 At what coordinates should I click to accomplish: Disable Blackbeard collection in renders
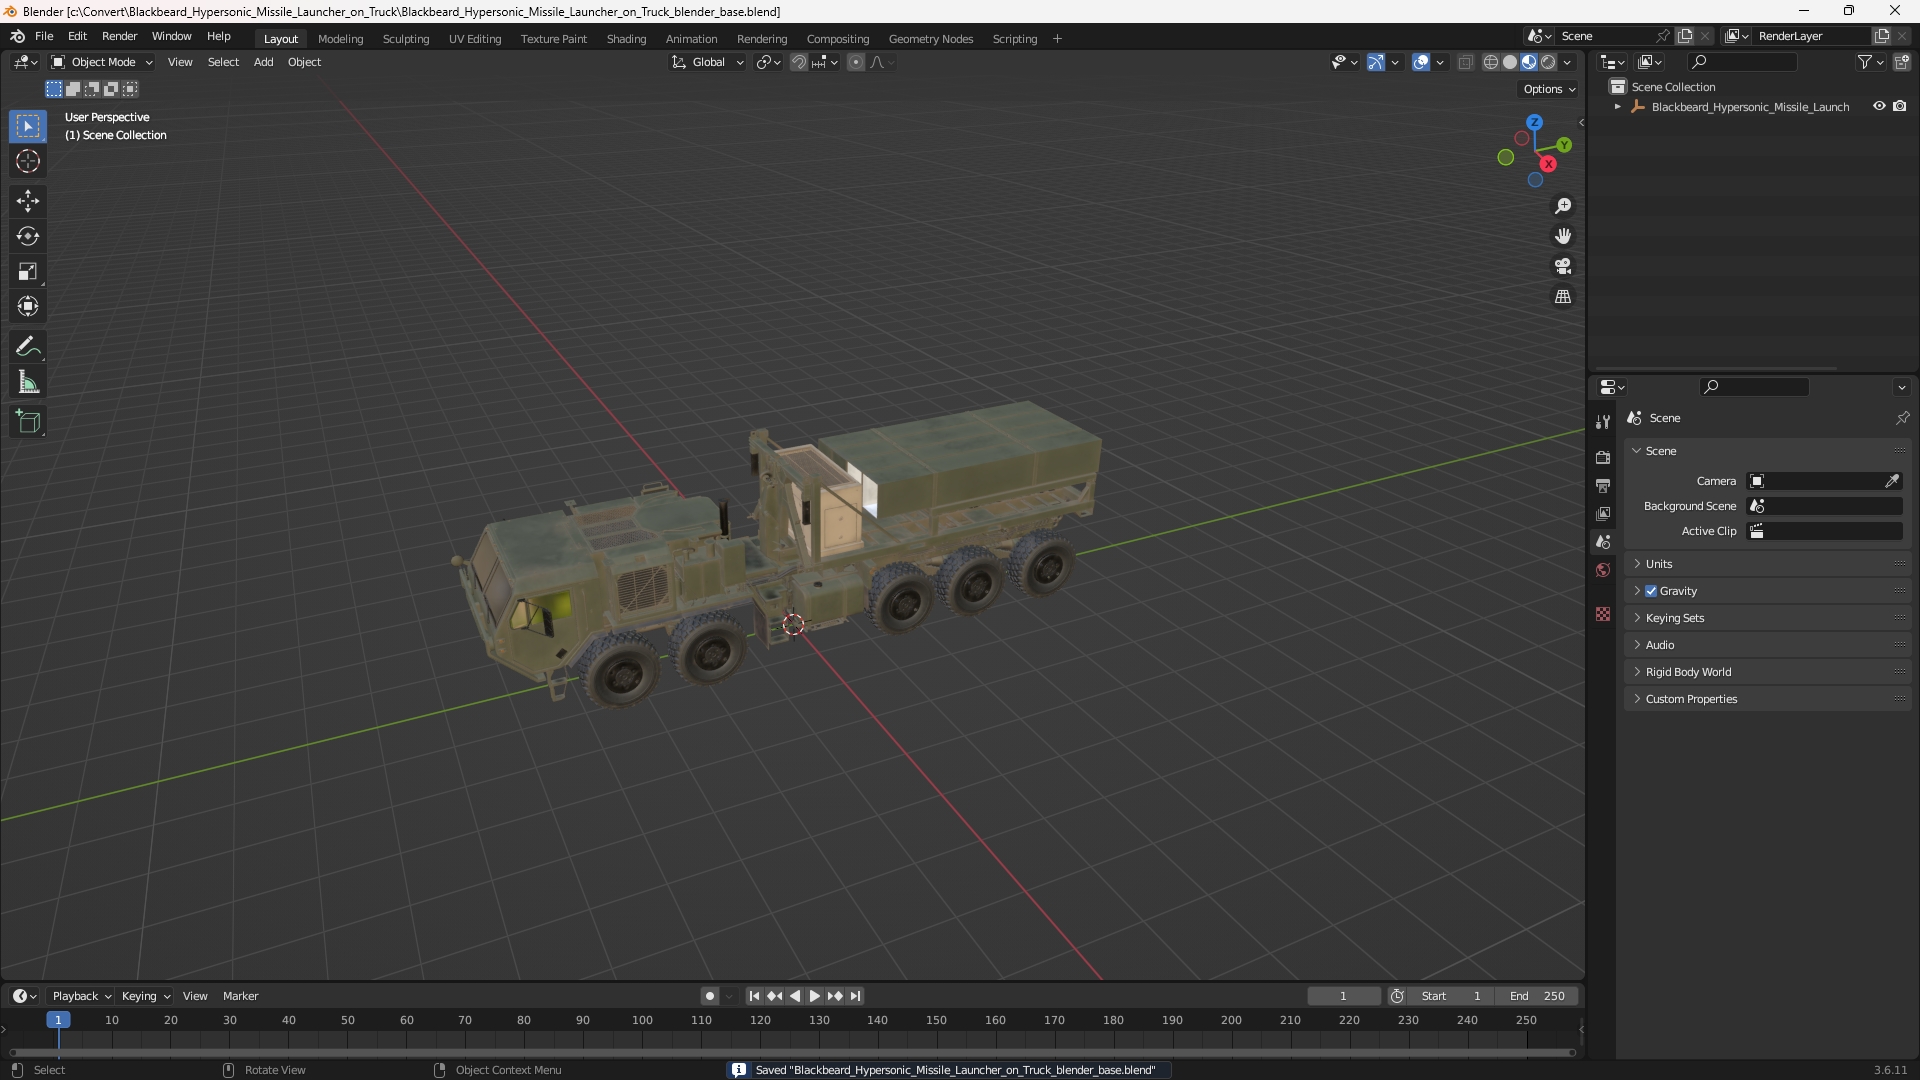(1900, 106)
